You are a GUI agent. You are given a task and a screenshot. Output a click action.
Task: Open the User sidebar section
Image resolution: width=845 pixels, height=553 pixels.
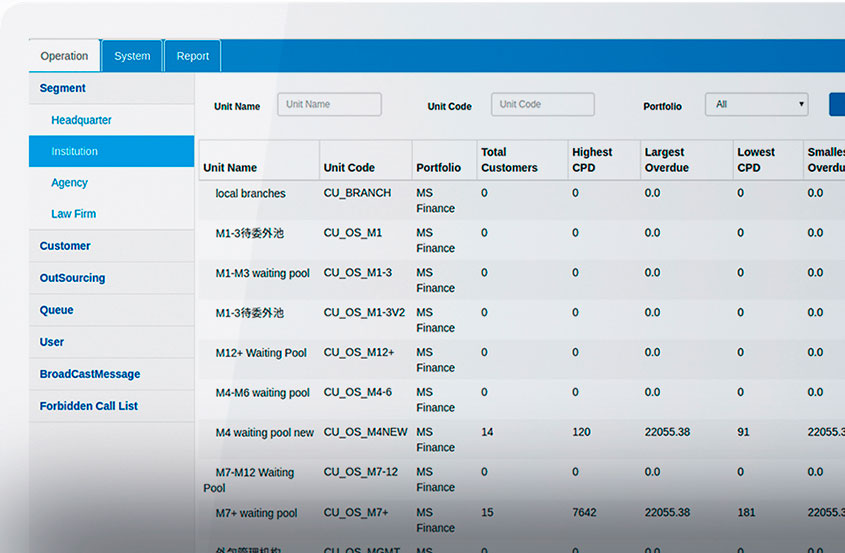[112, 342]
